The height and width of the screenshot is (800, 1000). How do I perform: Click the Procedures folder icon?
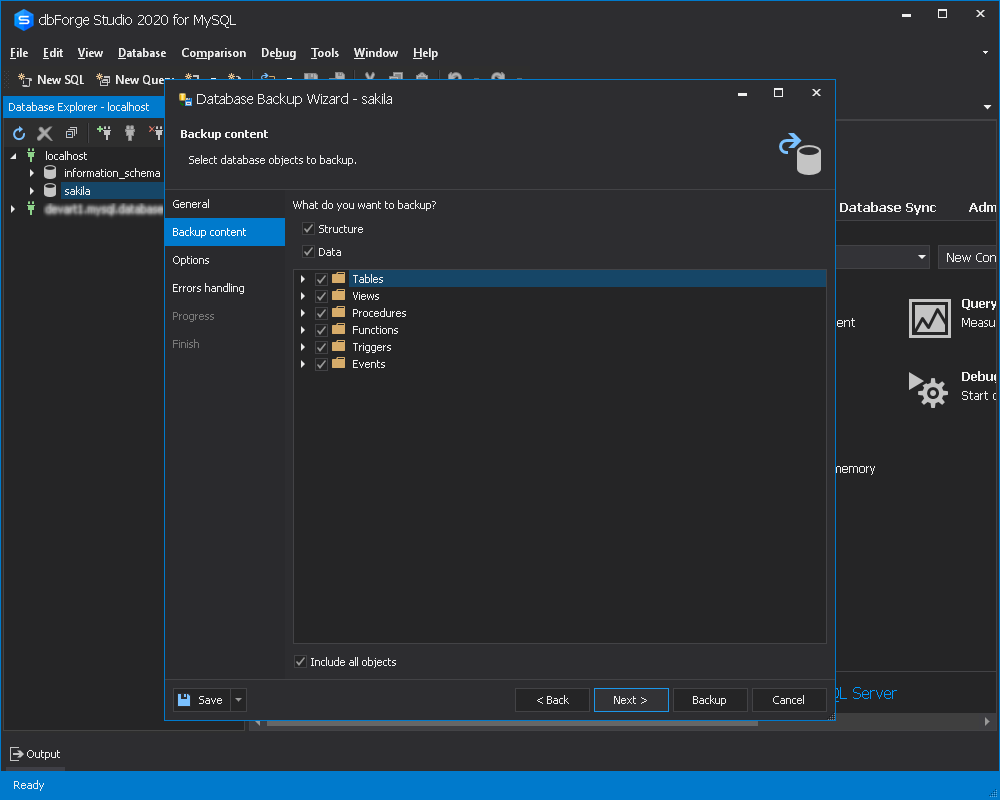tap(339, 313)
